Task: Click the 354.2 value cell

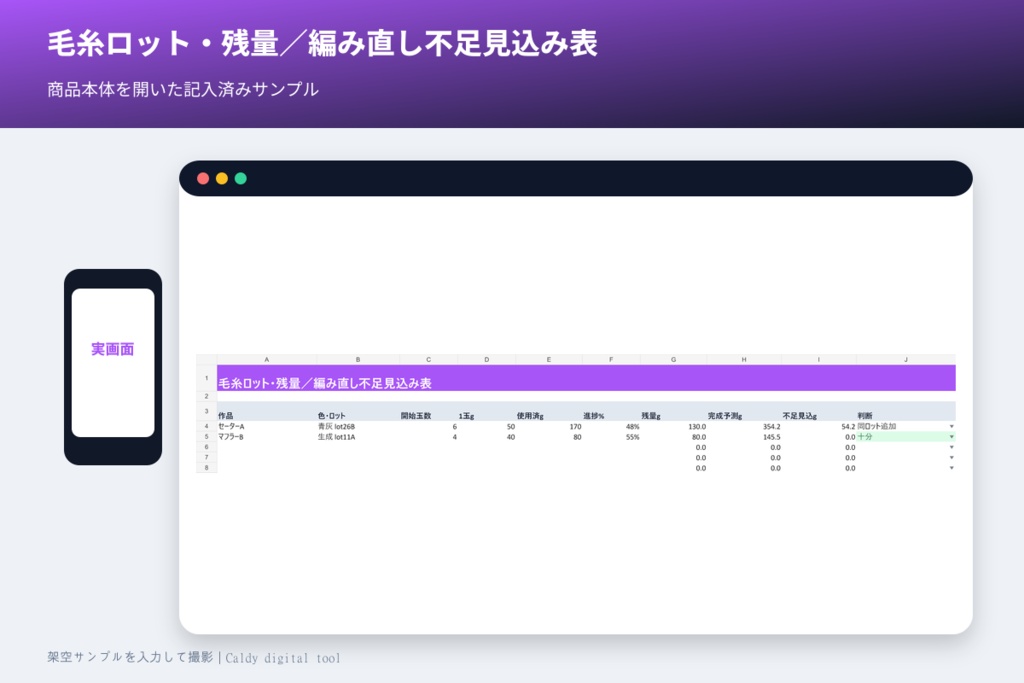Action: (x=744, y=426)
